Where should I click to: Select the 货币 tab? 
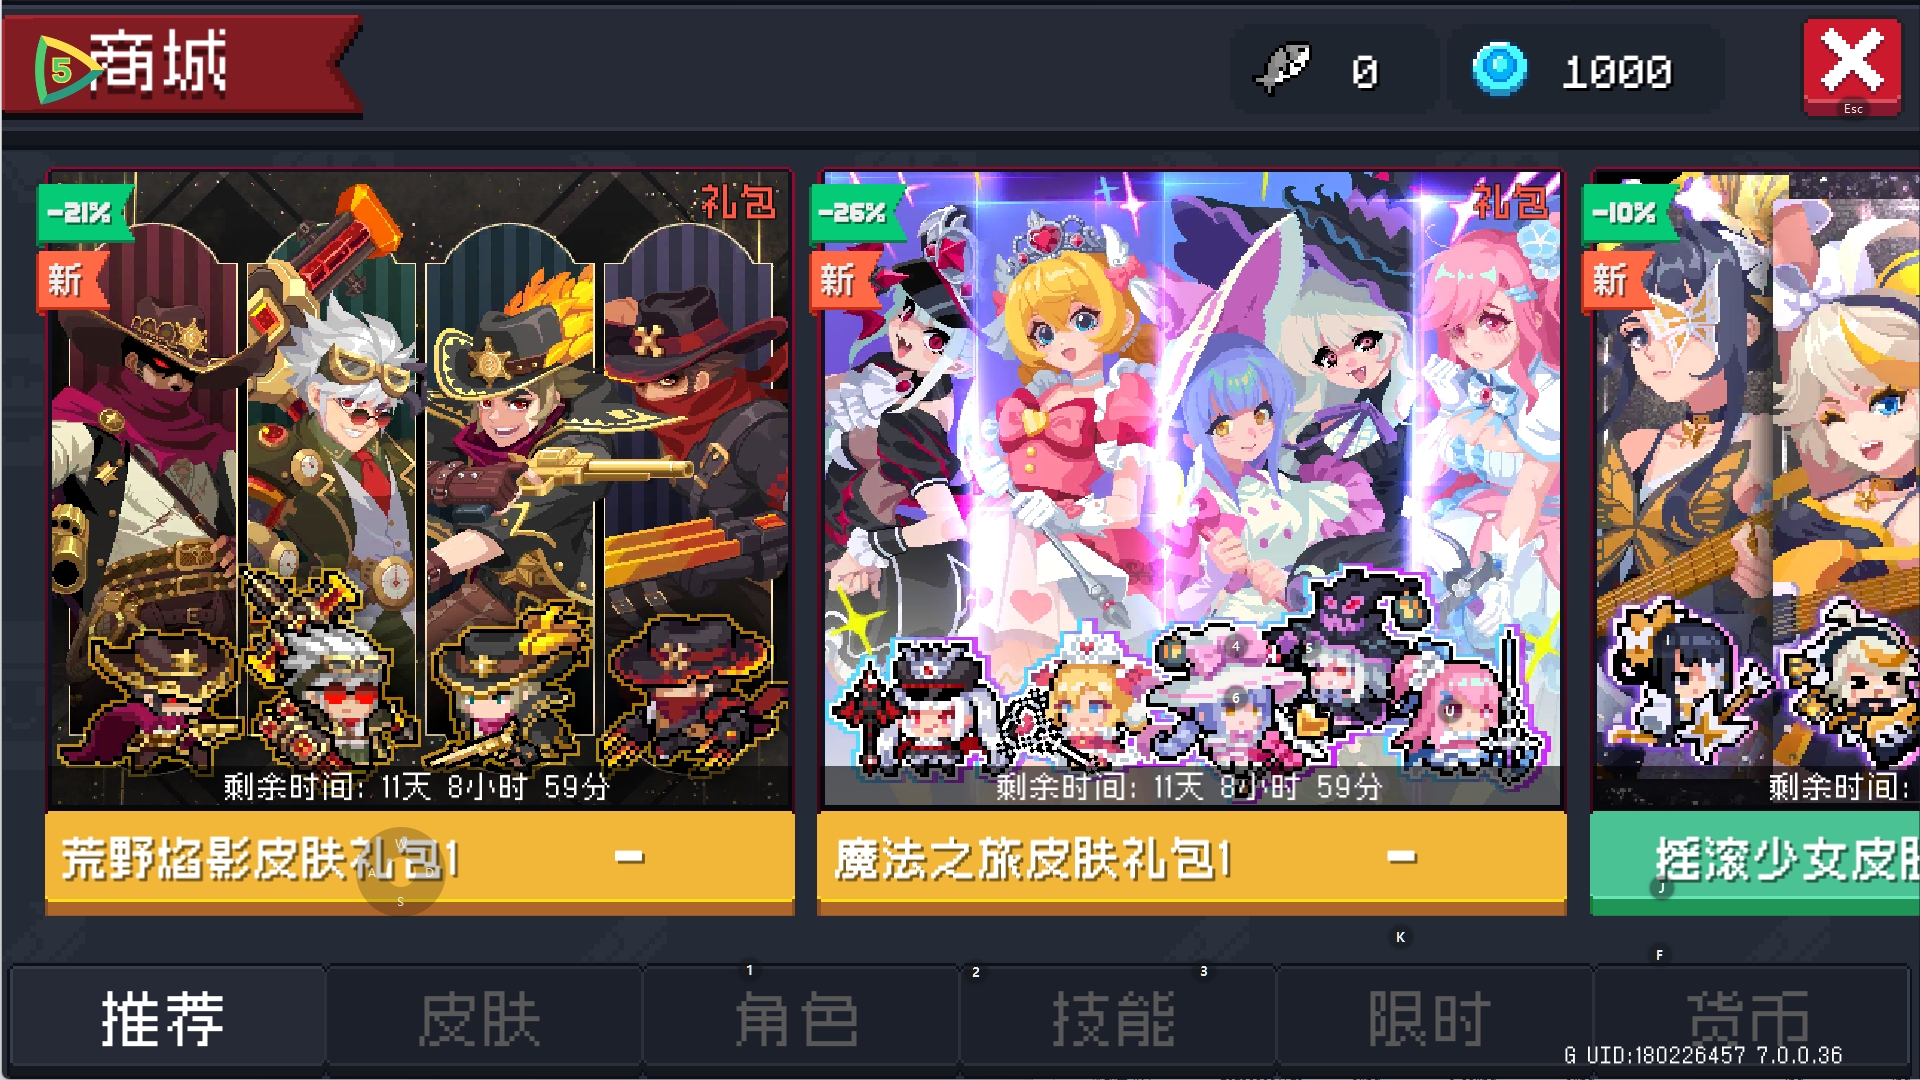1751,1018
